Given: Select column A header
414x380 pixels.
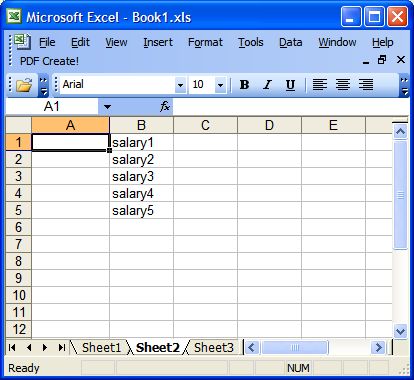Looking at the screenshot, I should (70, 125).
